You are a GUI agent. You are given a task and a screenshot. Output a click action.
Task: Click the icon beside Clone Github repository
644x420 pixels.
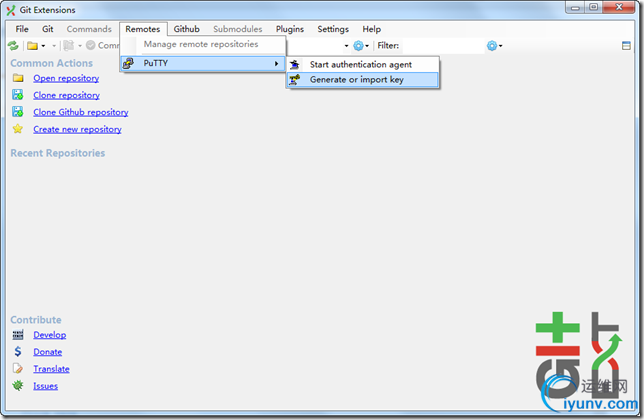tap(18, 112)
